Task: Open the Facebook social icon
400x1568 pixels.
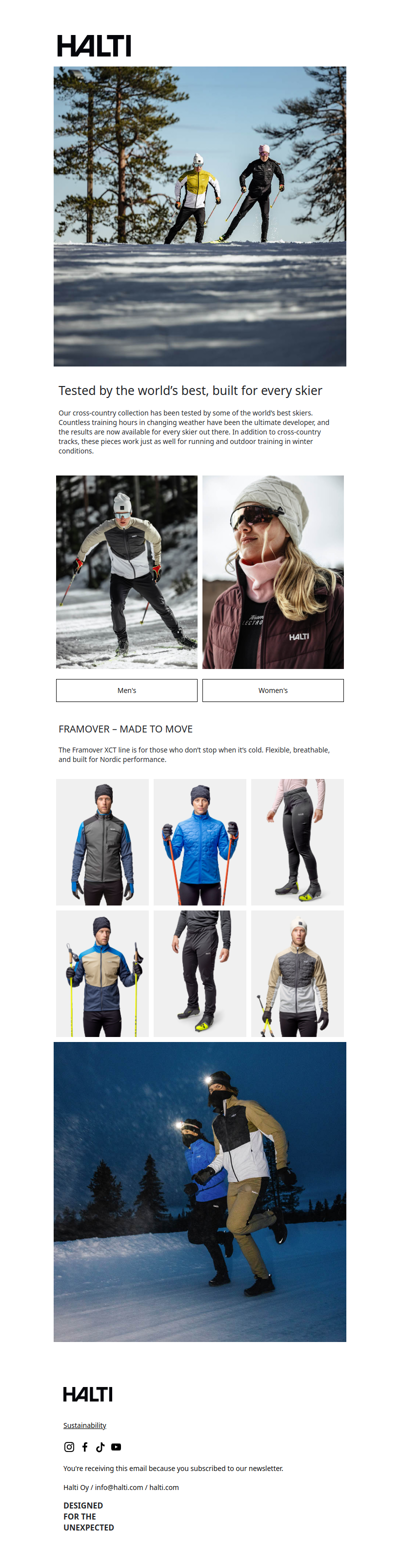Action: (x=85, y=1447)
